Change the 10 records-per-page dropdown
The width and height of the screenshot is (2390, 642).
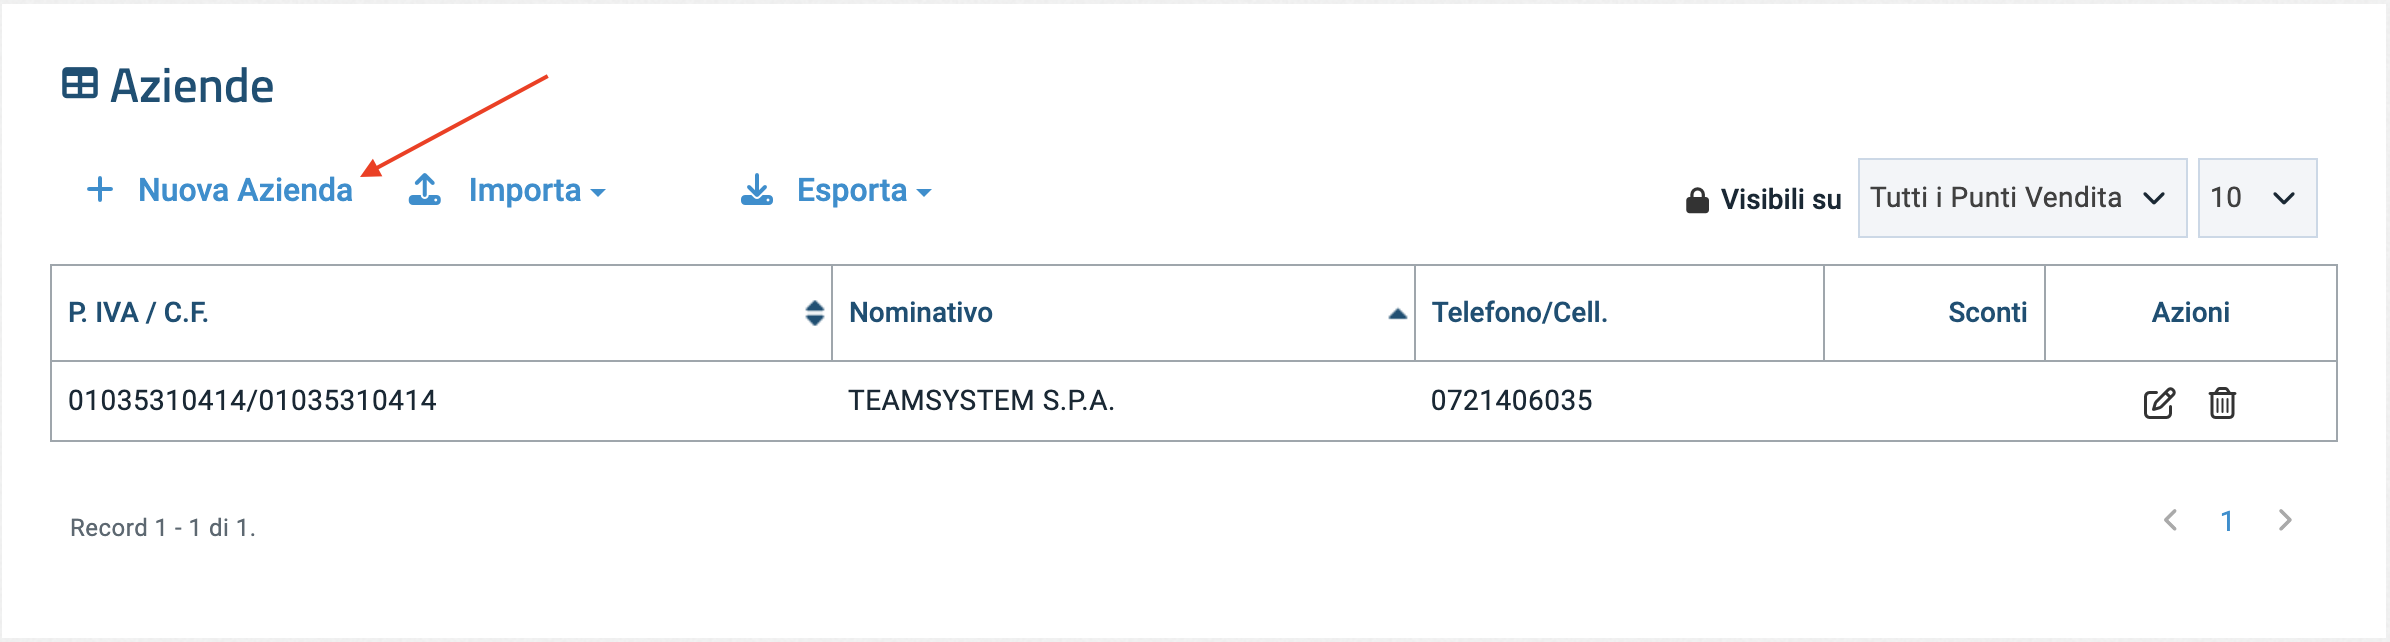[x=2257, y=198]
